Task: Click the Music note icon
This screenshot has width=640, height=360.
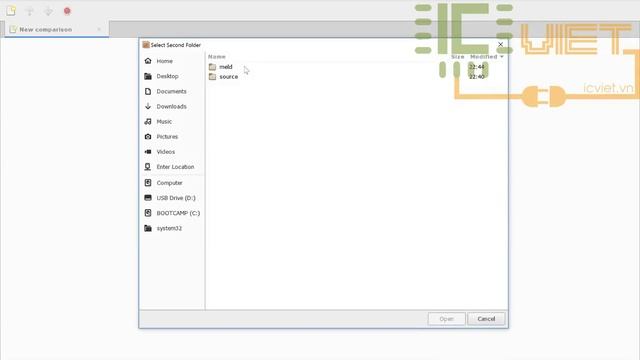Action: tap(148, 122)
